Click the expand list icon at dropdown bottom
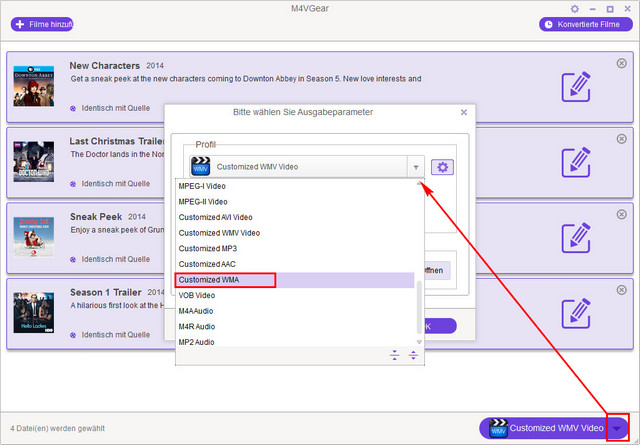Screen dimensions: 640x445 coord(413,355)
